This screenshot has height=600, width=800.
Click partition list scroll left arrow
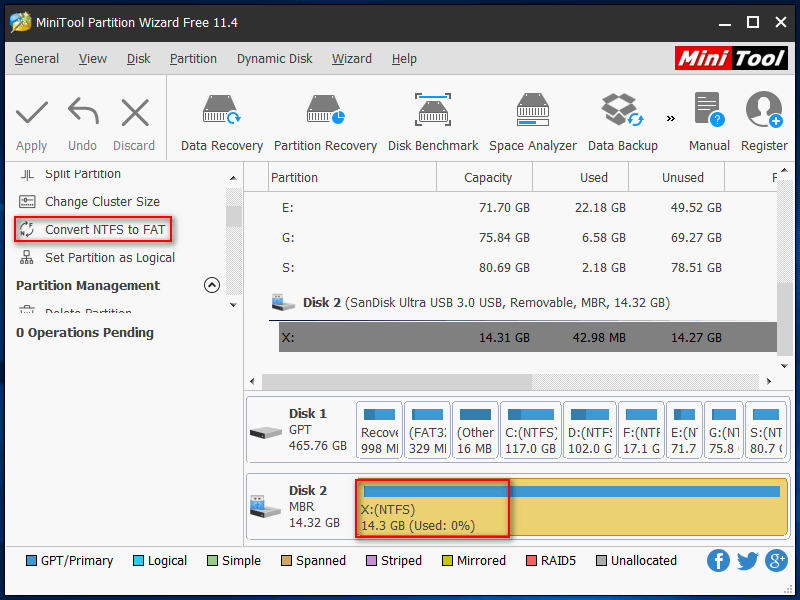(x=252, y=381)
